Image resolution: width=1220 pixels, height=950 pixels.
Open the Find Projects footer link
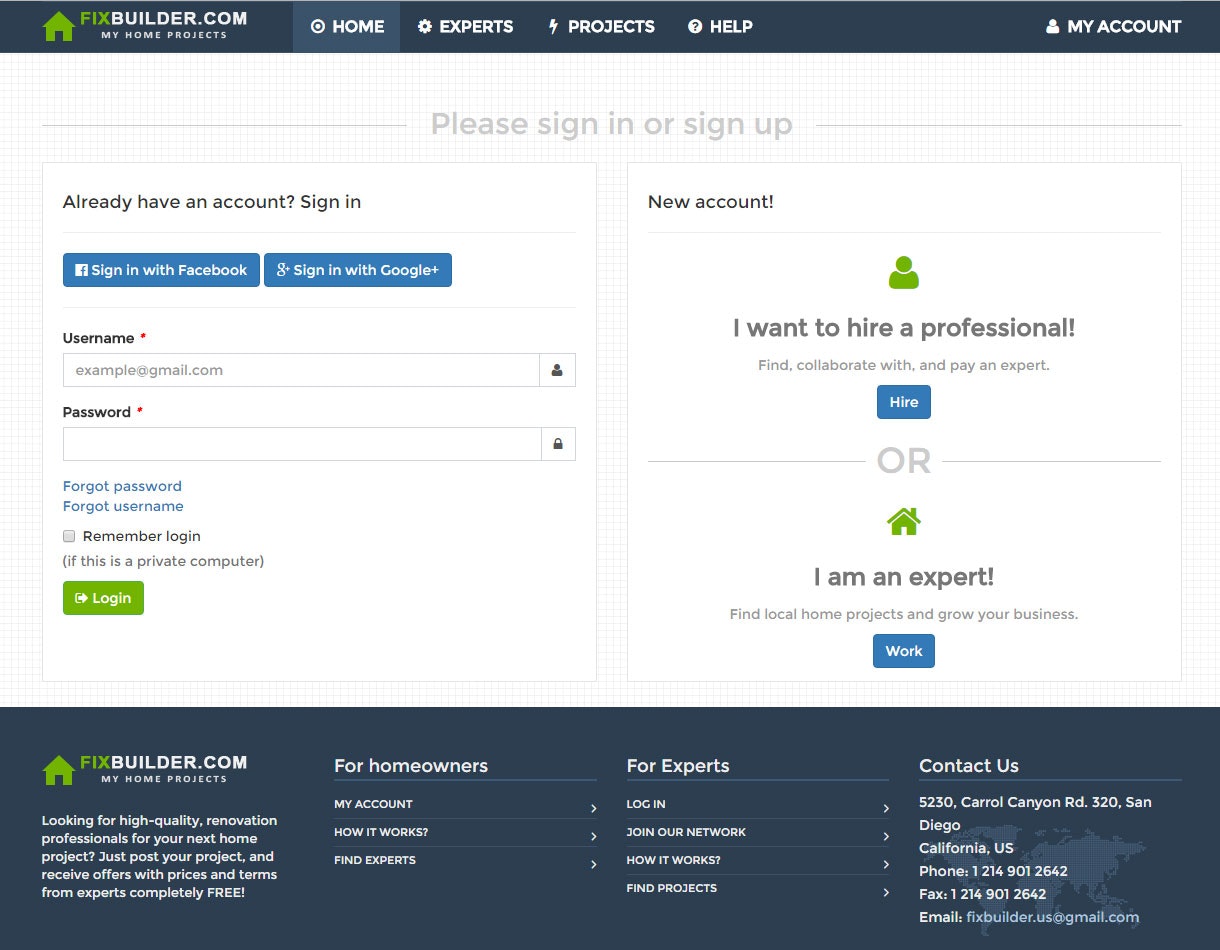(672, 888)
